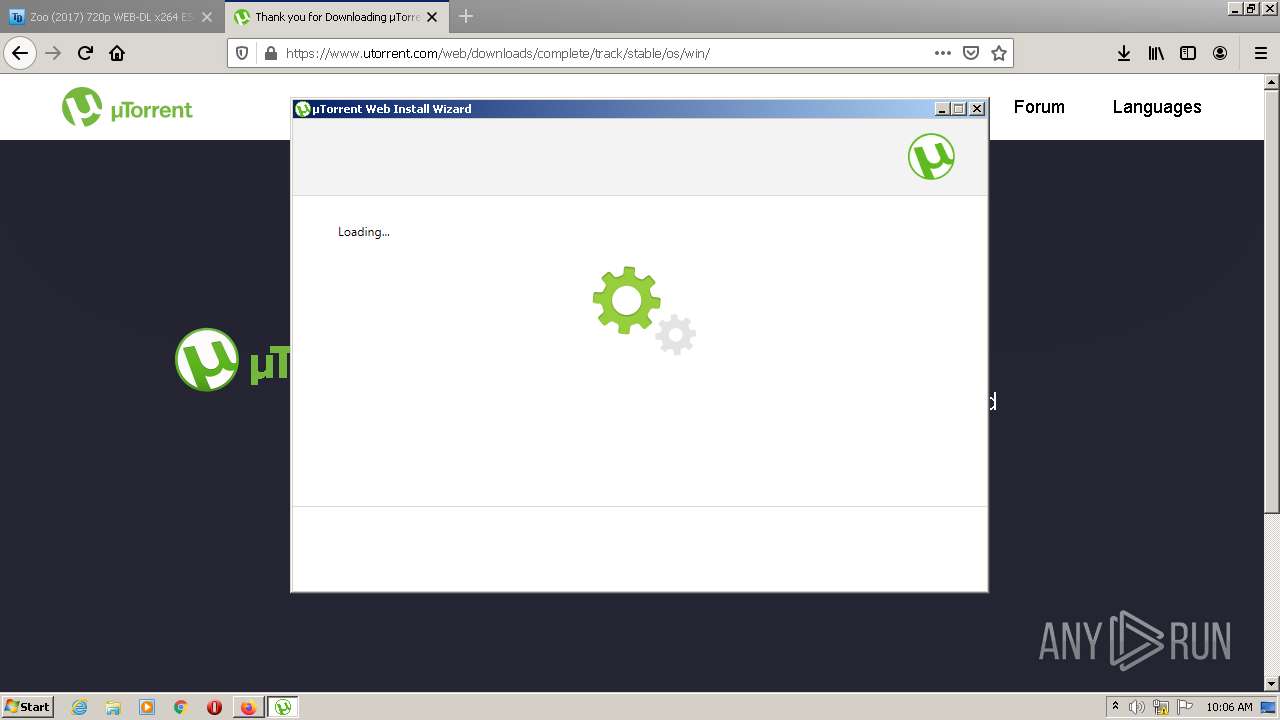
Task: Minimize the µTorrent Web Install Wizard
Action: click(942, 109)
